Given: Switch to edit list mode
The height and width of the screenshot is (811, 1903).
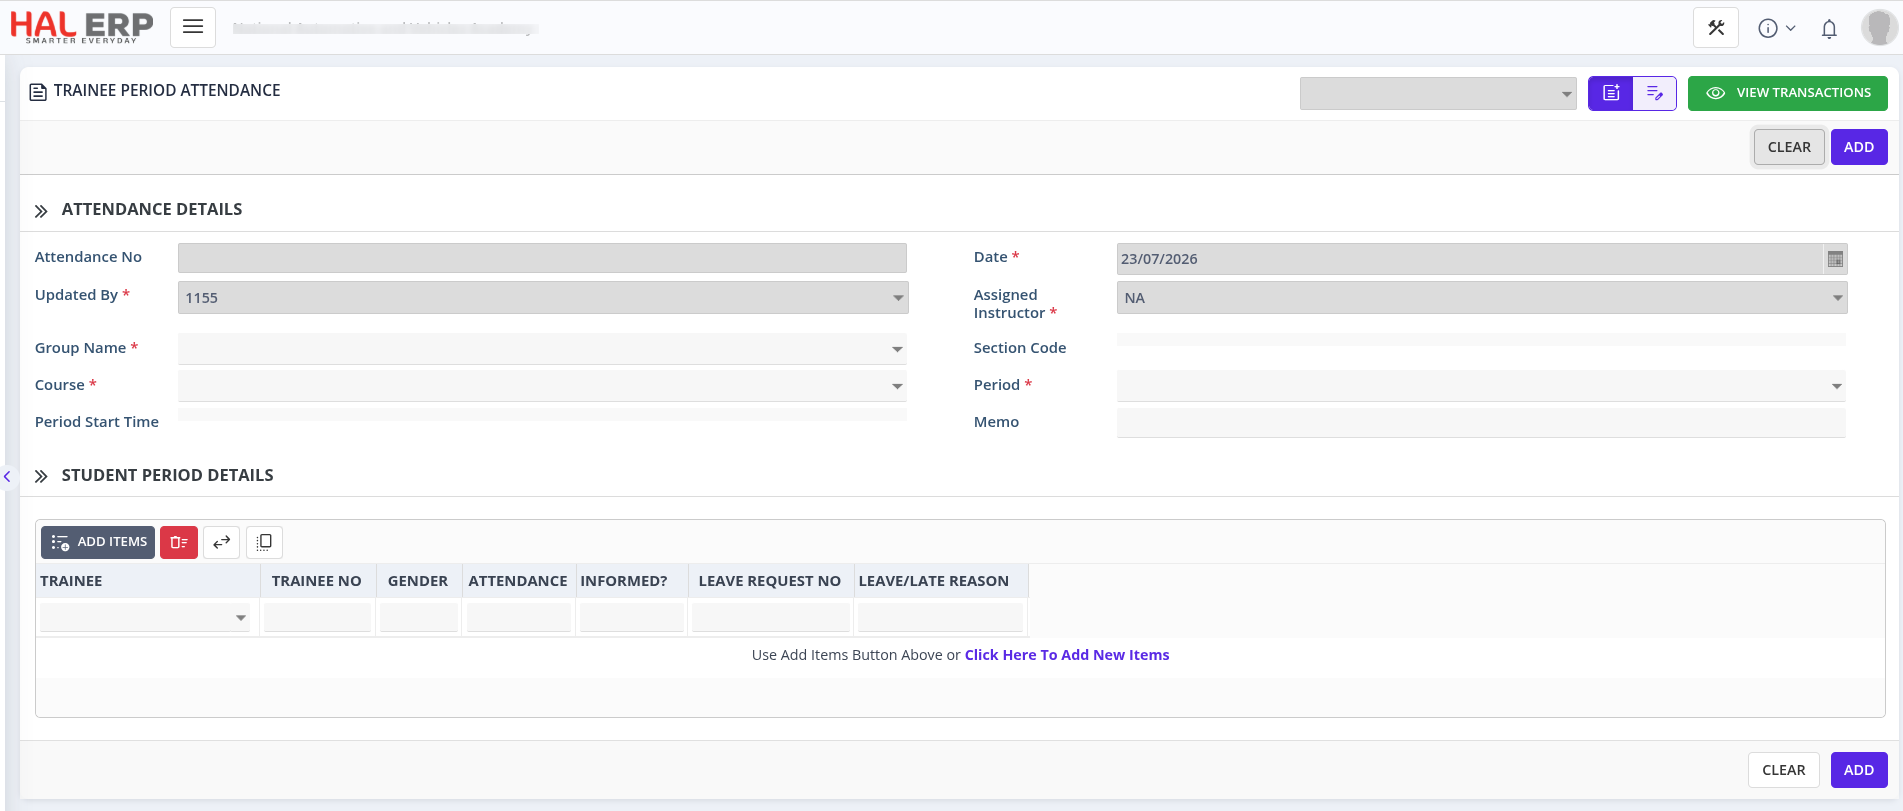Looking at the screenshot, I should click(x=1655, y=93).
